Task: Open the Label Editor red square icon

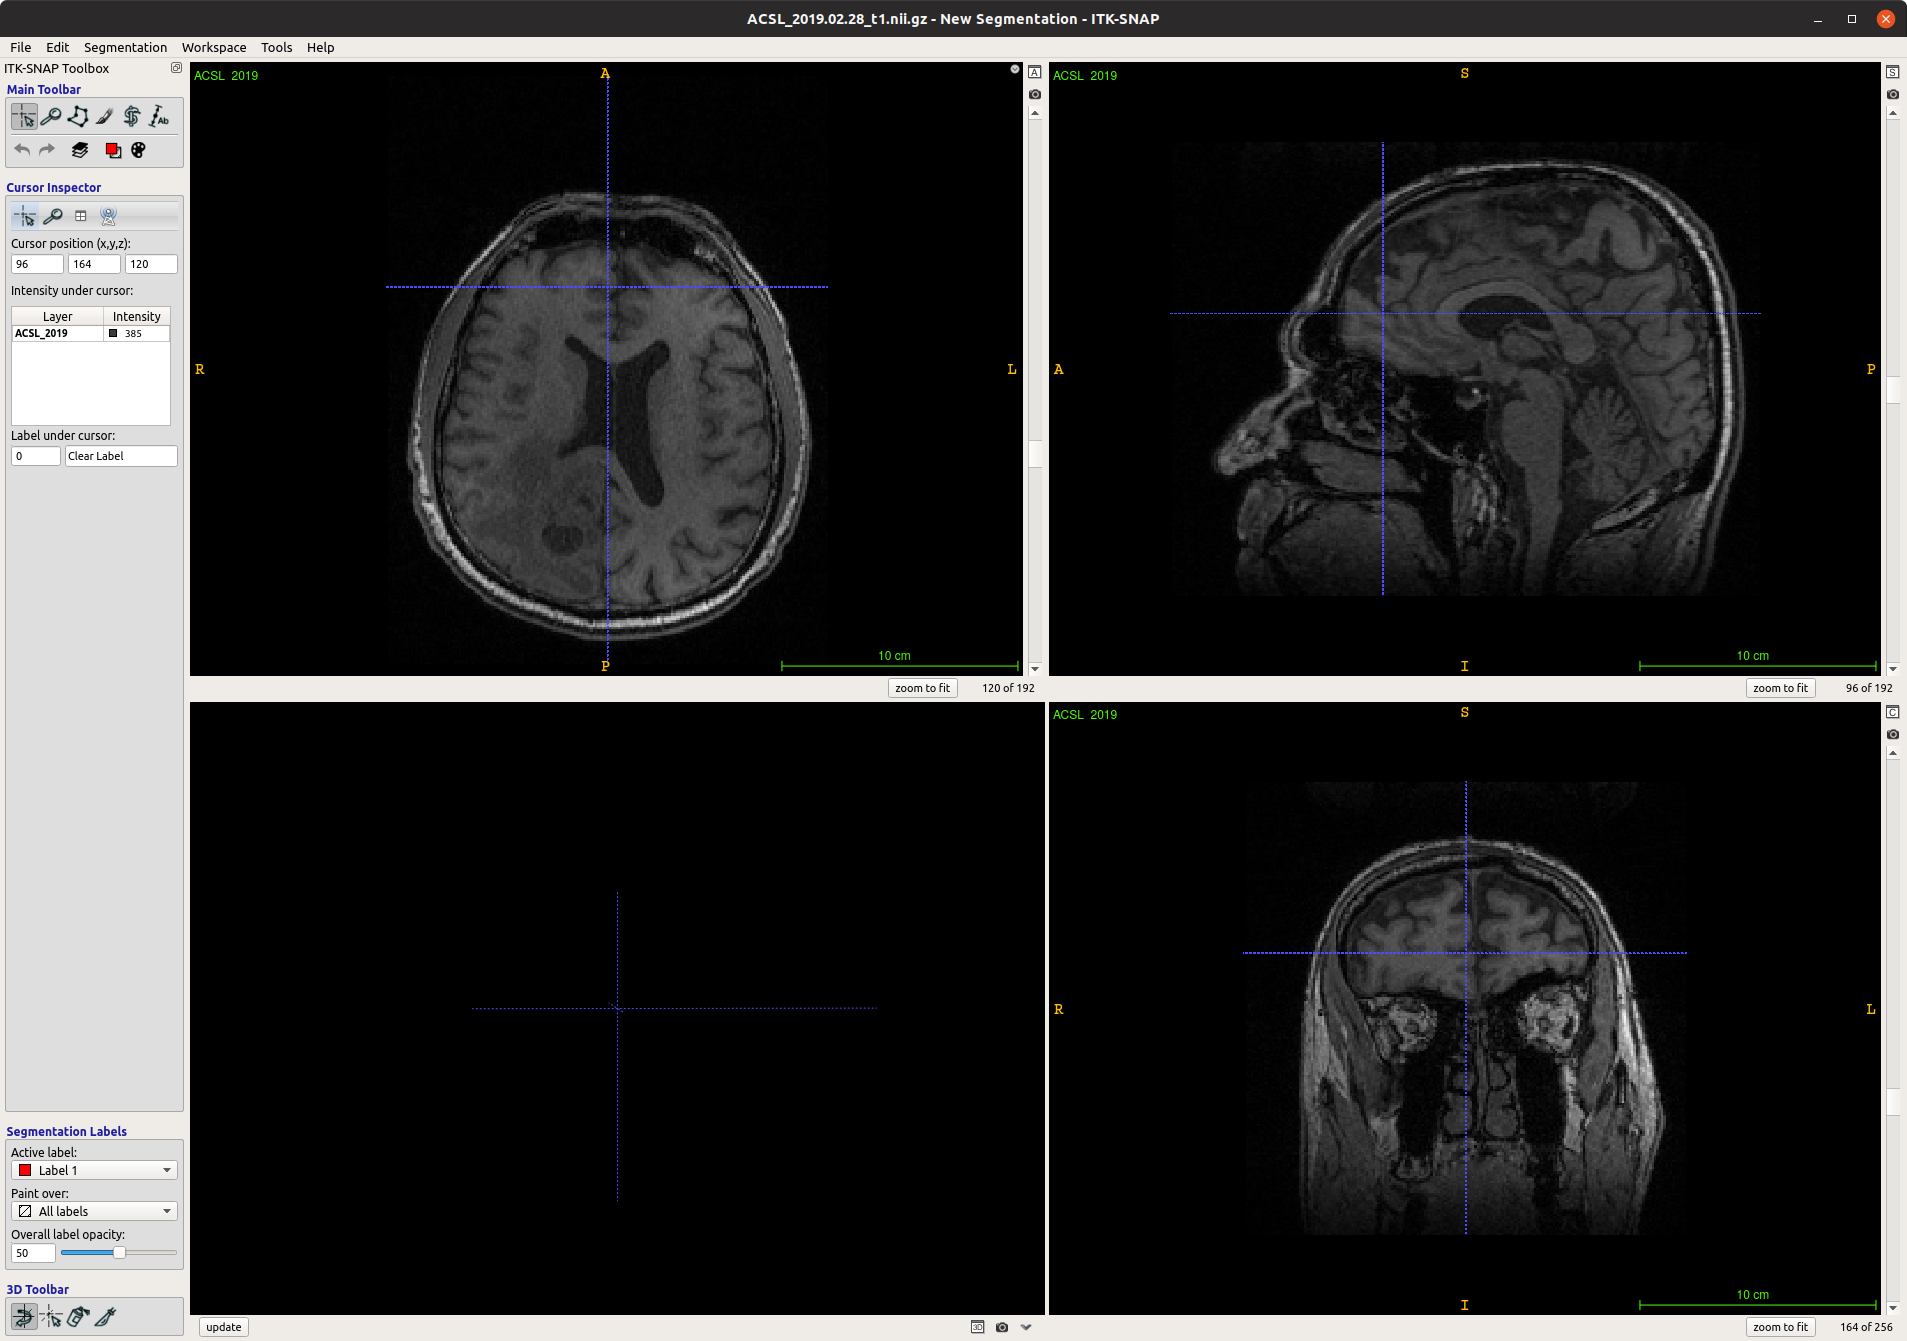Action: pyautogui.click(x=113, y=150)
